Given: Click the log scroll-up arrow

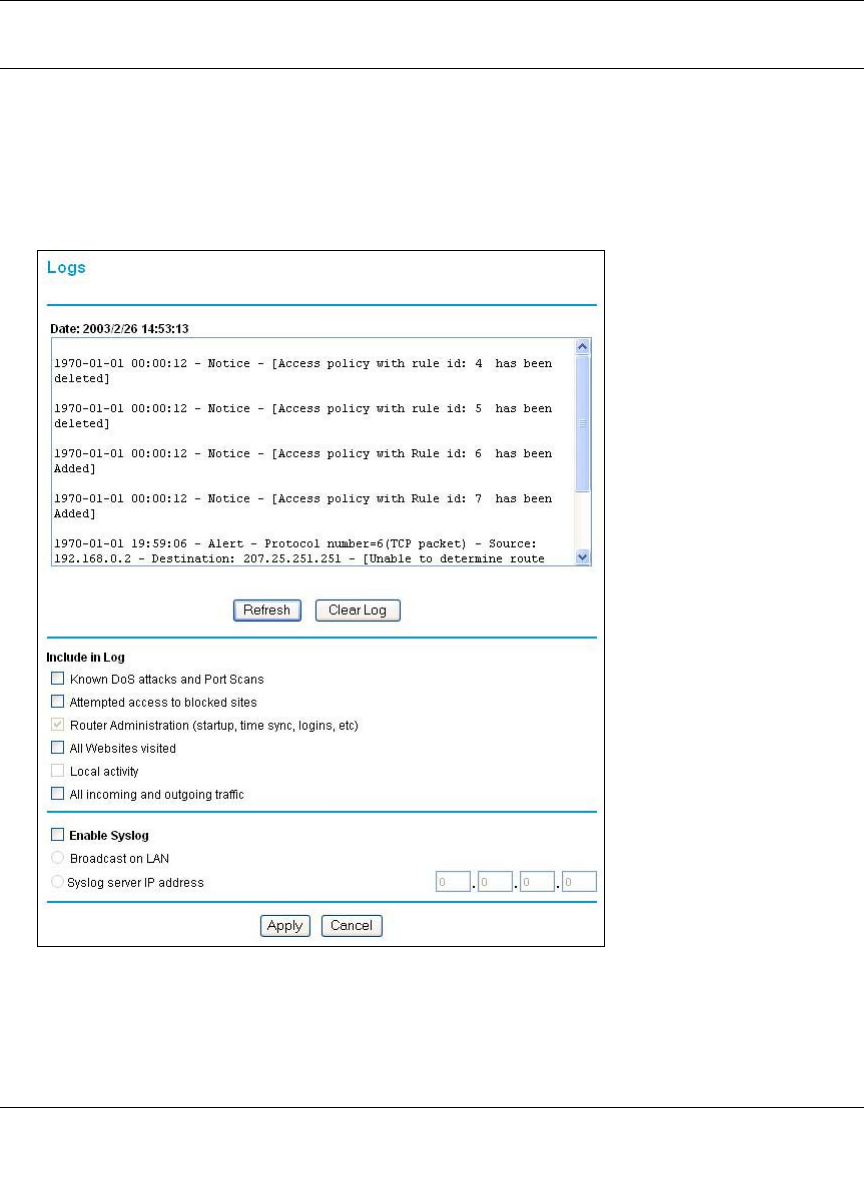Looking at the screenshot, I should pyautogui.click(x=582, y=347).
